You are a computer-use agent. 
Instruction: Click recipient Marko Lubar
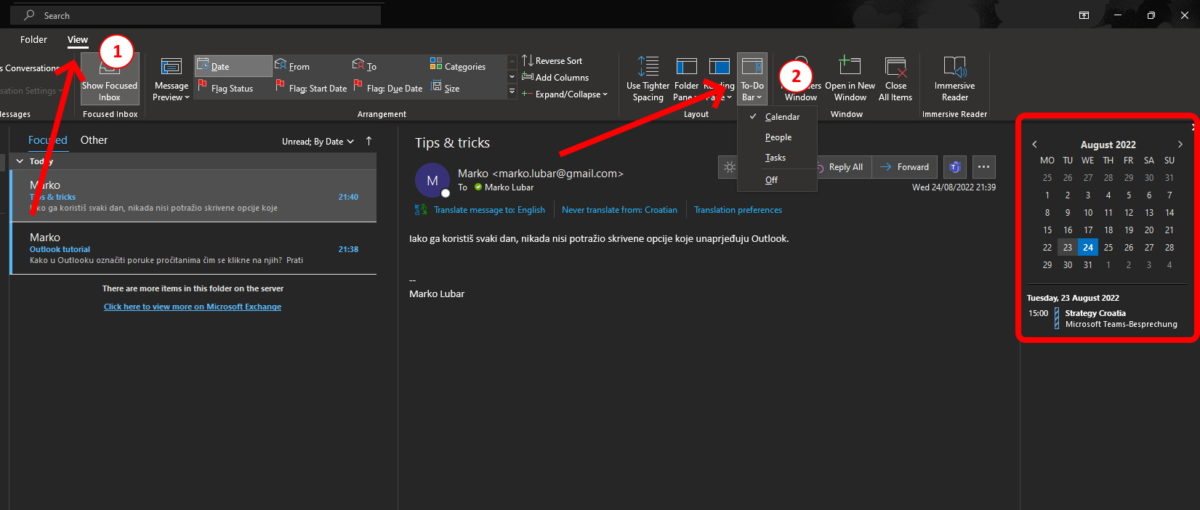[510, 187]
